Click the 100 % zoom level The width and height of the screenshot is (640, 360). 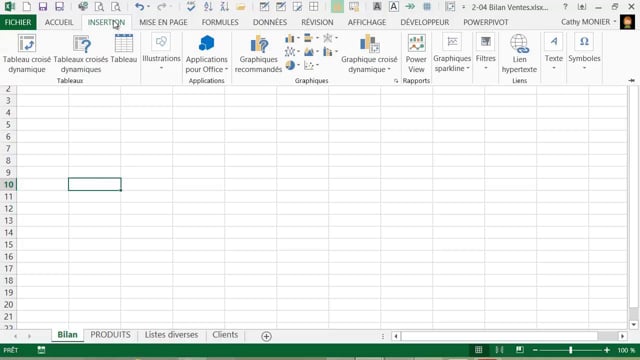(x=626, y=350)
